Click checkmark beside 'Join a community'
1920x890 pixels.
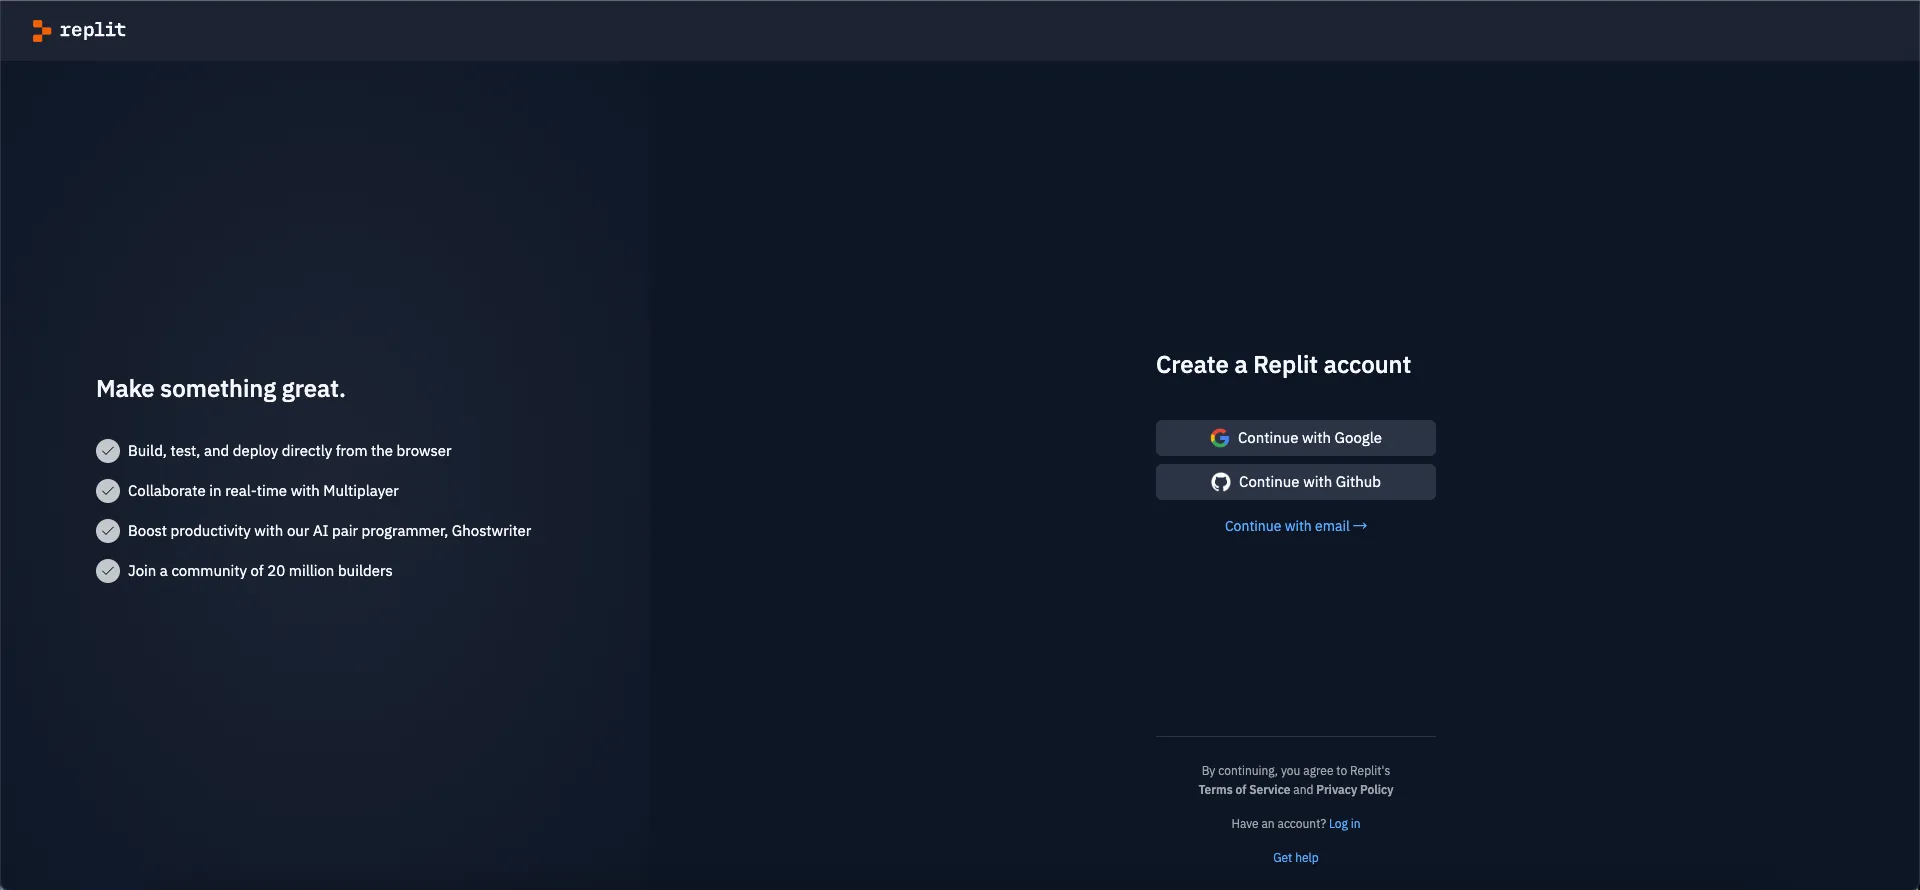pos(108,571)
